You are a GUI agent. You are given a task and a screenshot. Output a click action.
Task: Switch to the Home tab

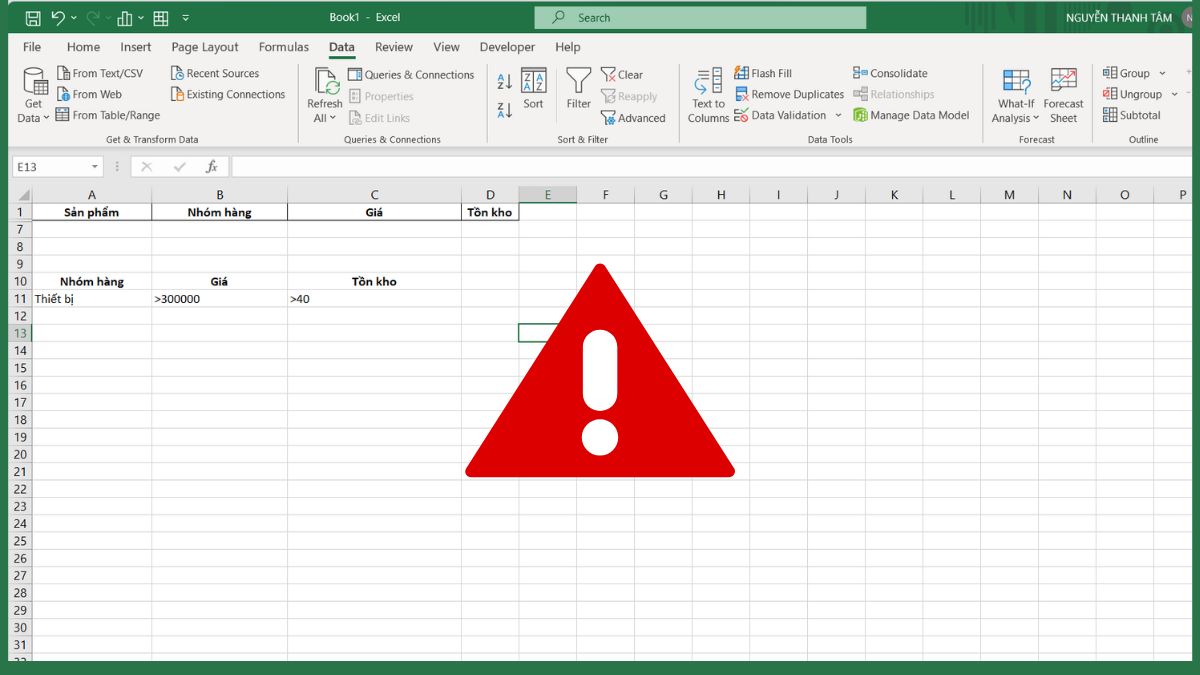click(83, 47)
